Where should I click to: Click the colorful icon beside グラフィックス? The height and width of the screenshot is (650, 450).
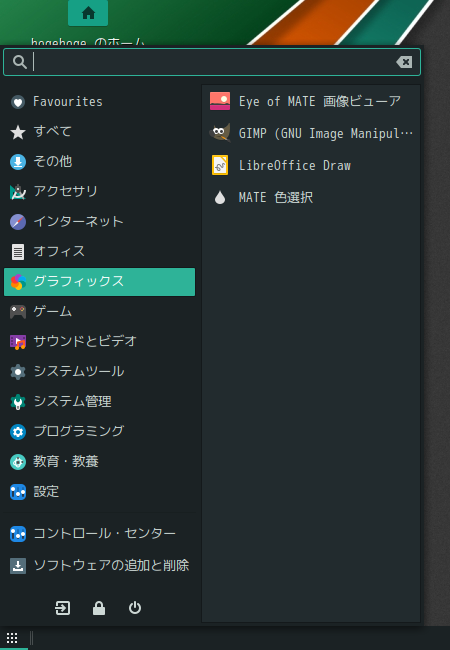(18, 282)
